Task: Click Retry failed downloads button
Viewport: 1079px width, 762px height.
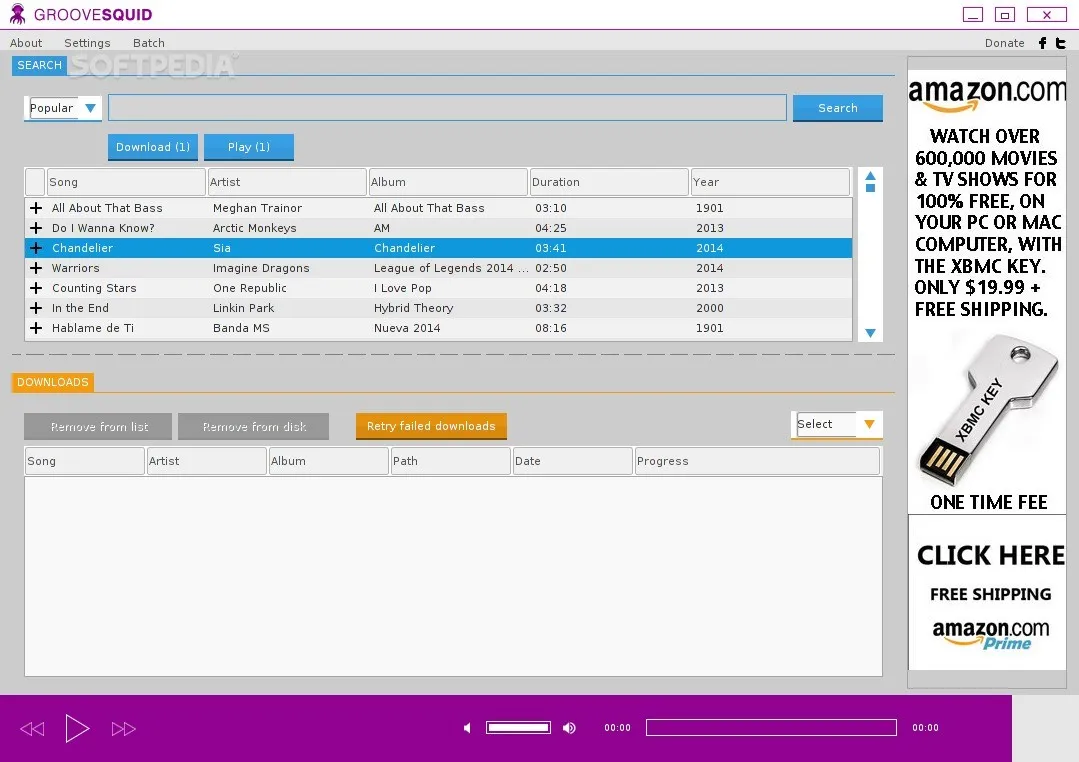Action: [431, 426]
